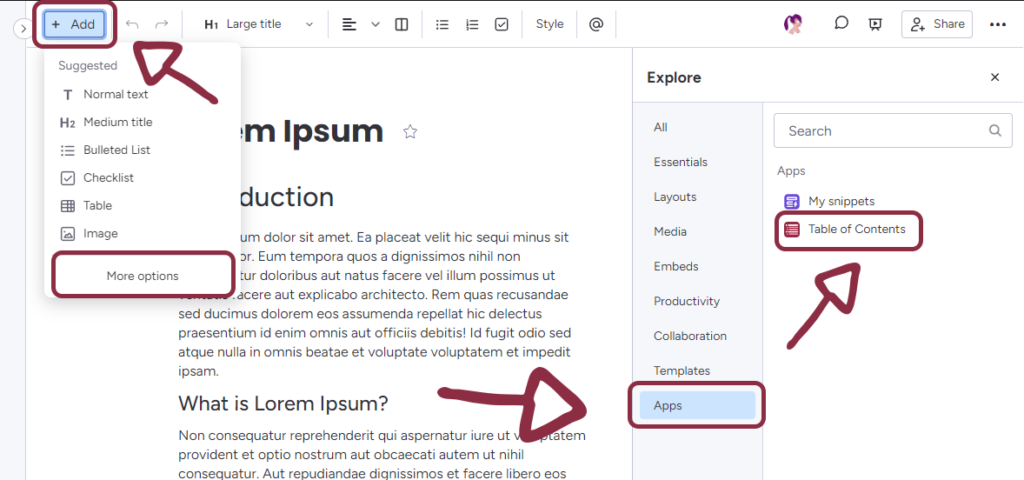The height and width of the screenshot is (480, 1024).
Task: Select Checklist from Suggested menu
Action: pos(108,178)
